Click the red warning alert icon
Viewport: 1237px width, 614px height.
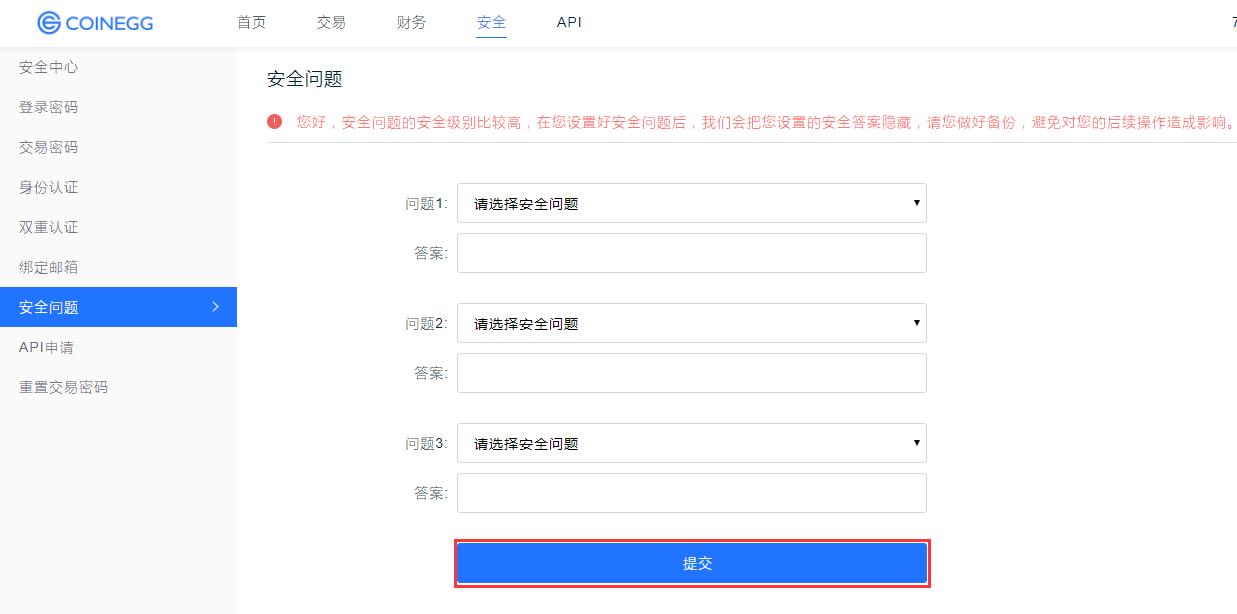tap(274, 121)
